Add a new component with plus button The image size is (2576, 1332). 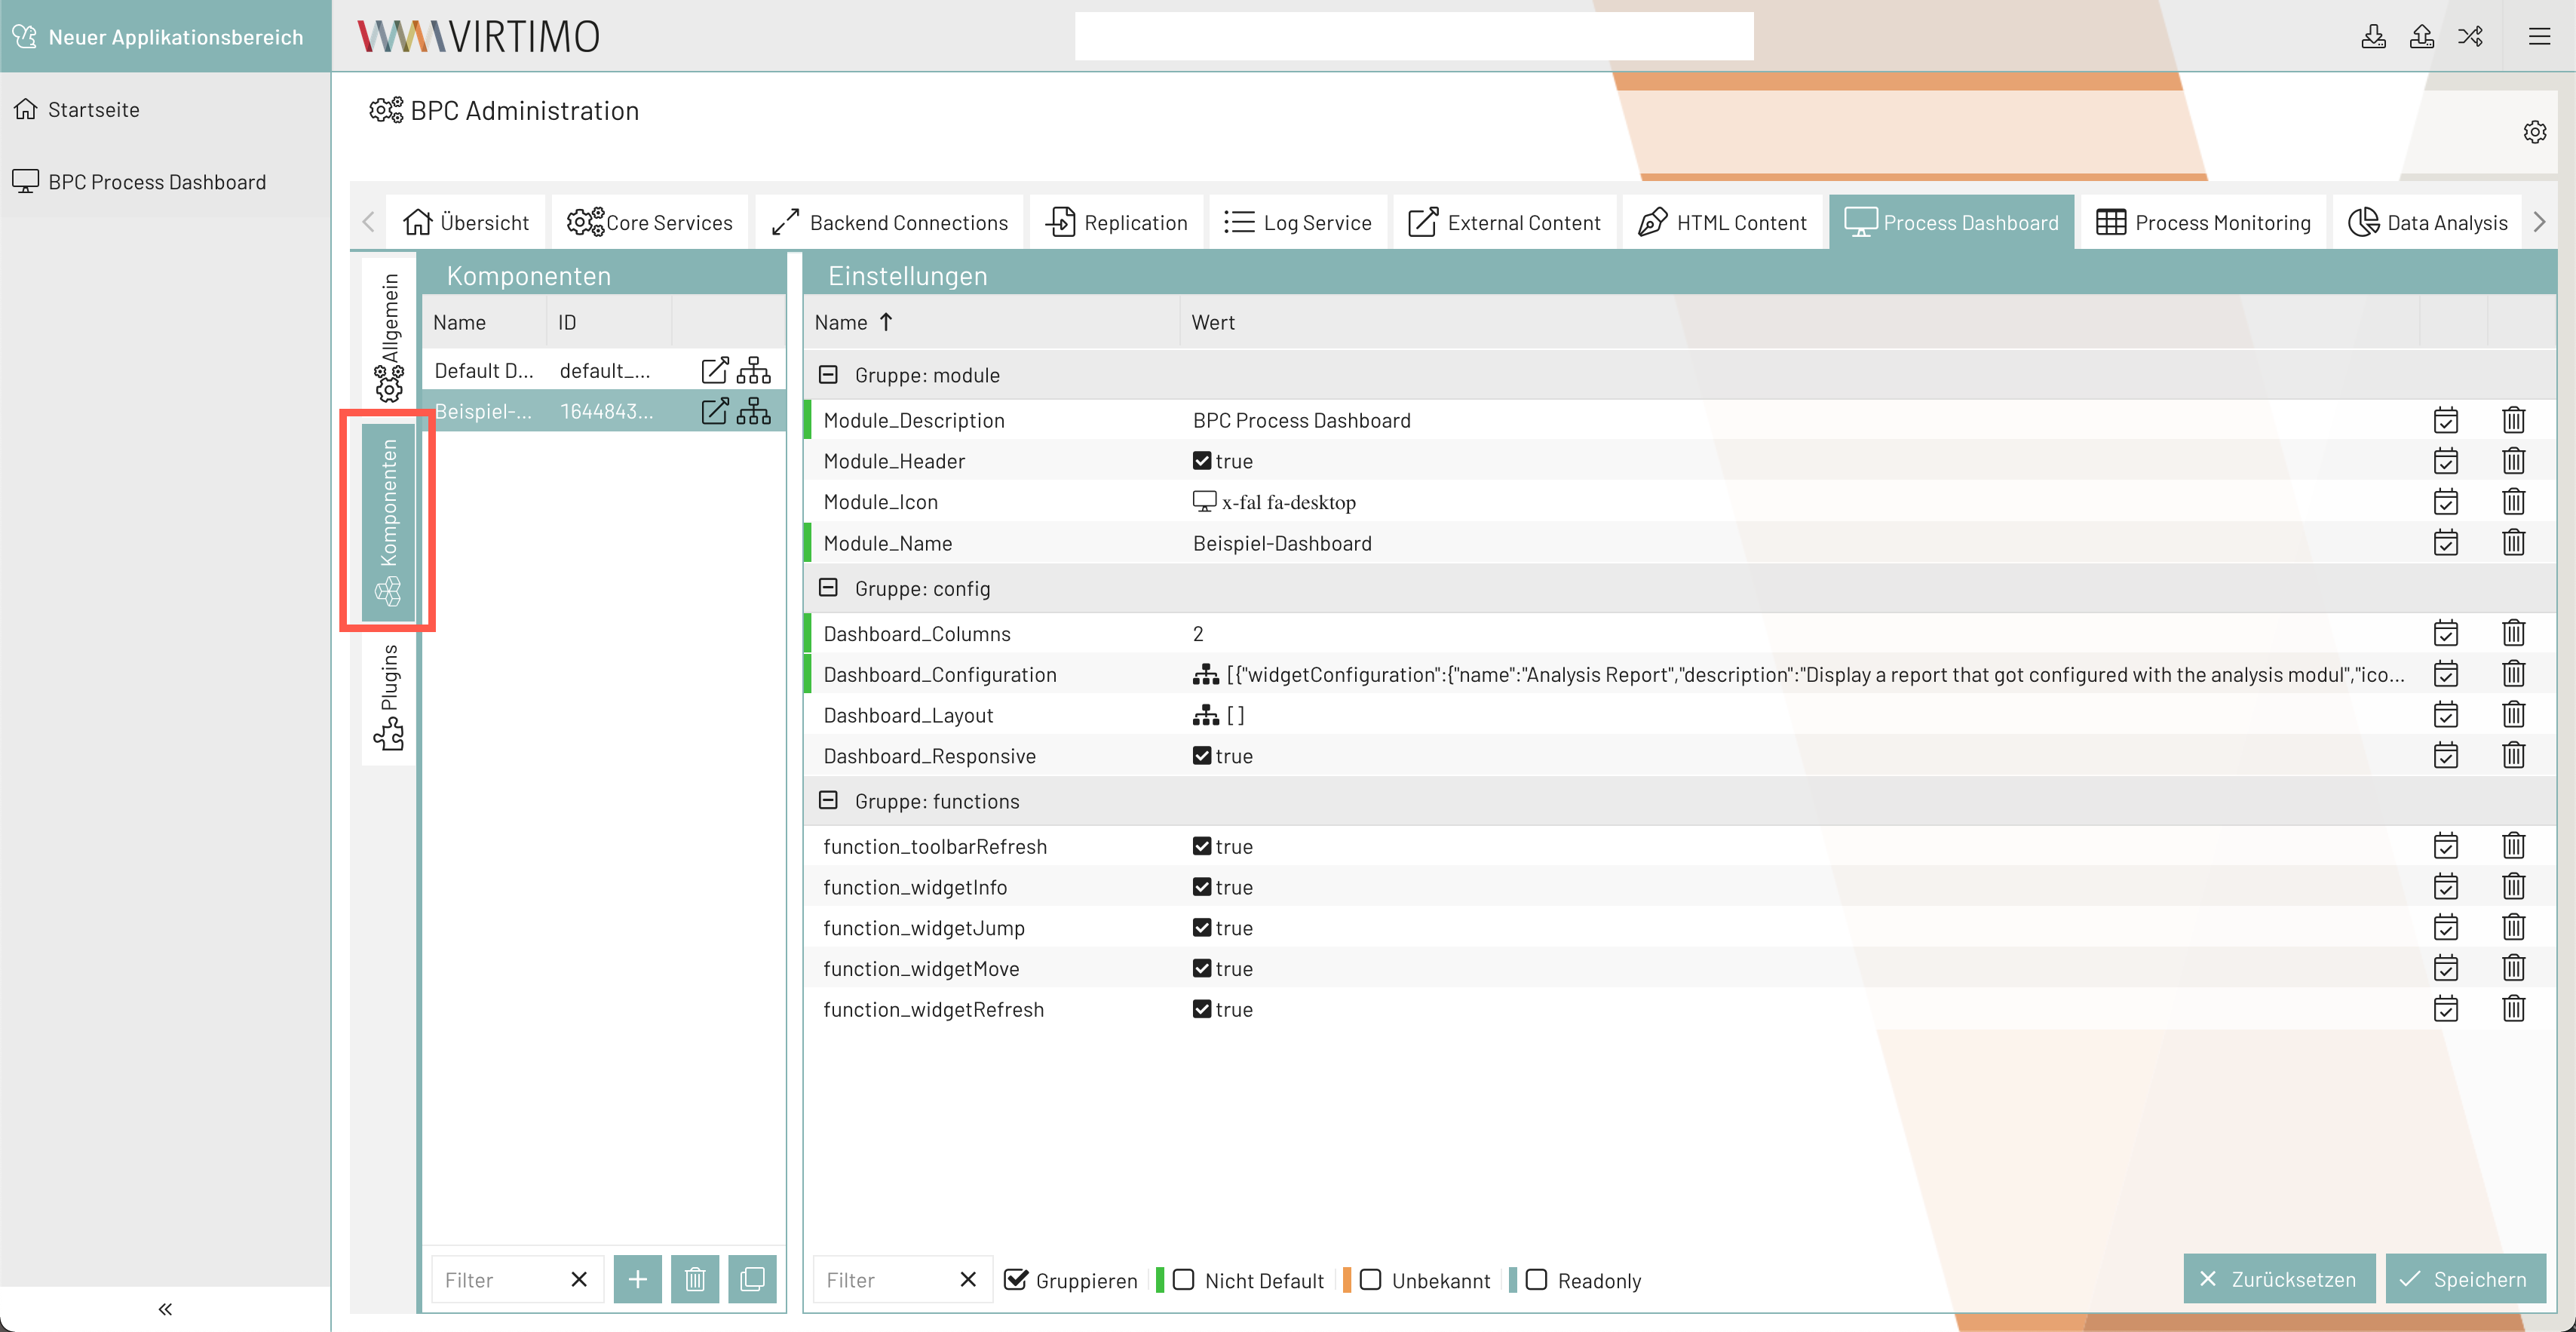pos(637,1279)
